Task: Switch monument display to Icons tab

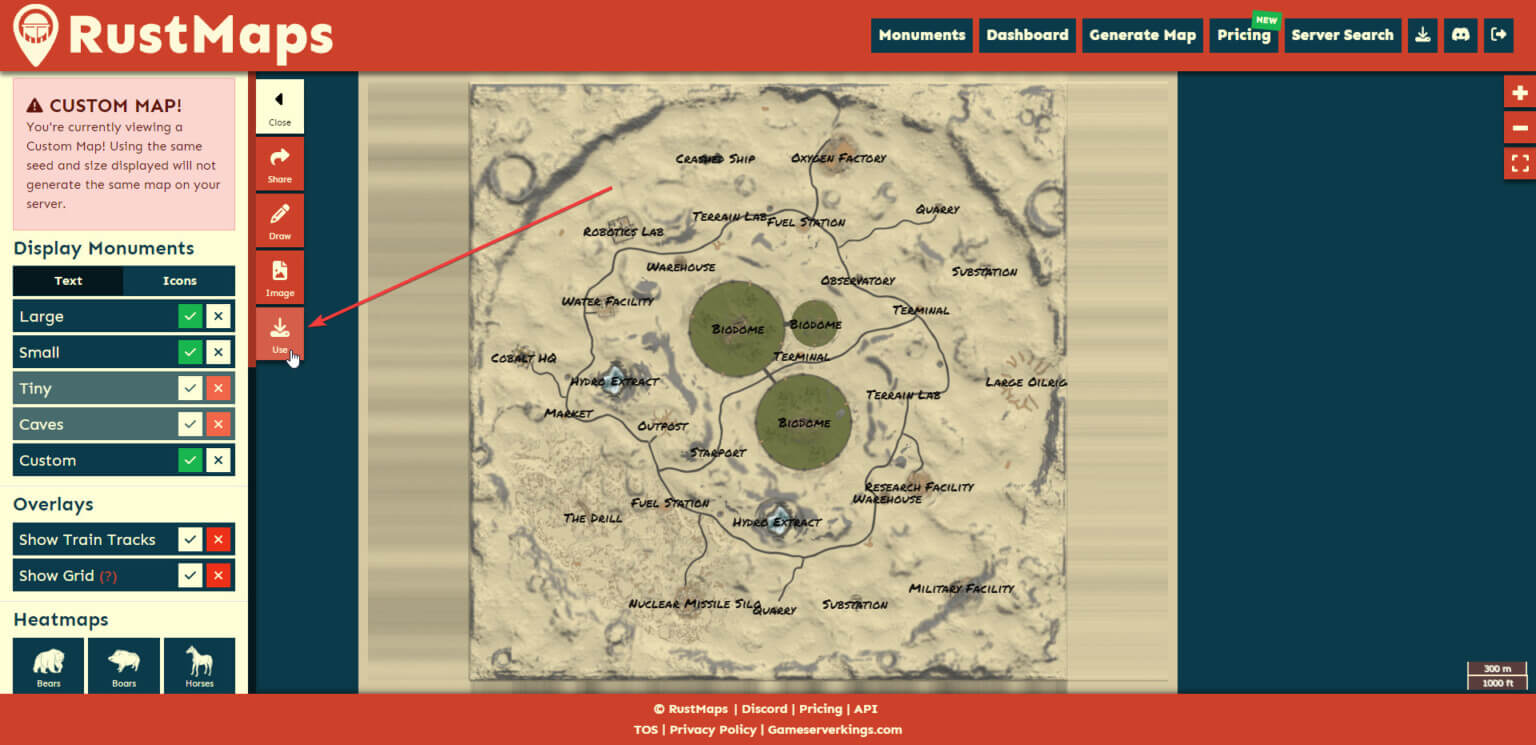Action: tap(180, 281)
